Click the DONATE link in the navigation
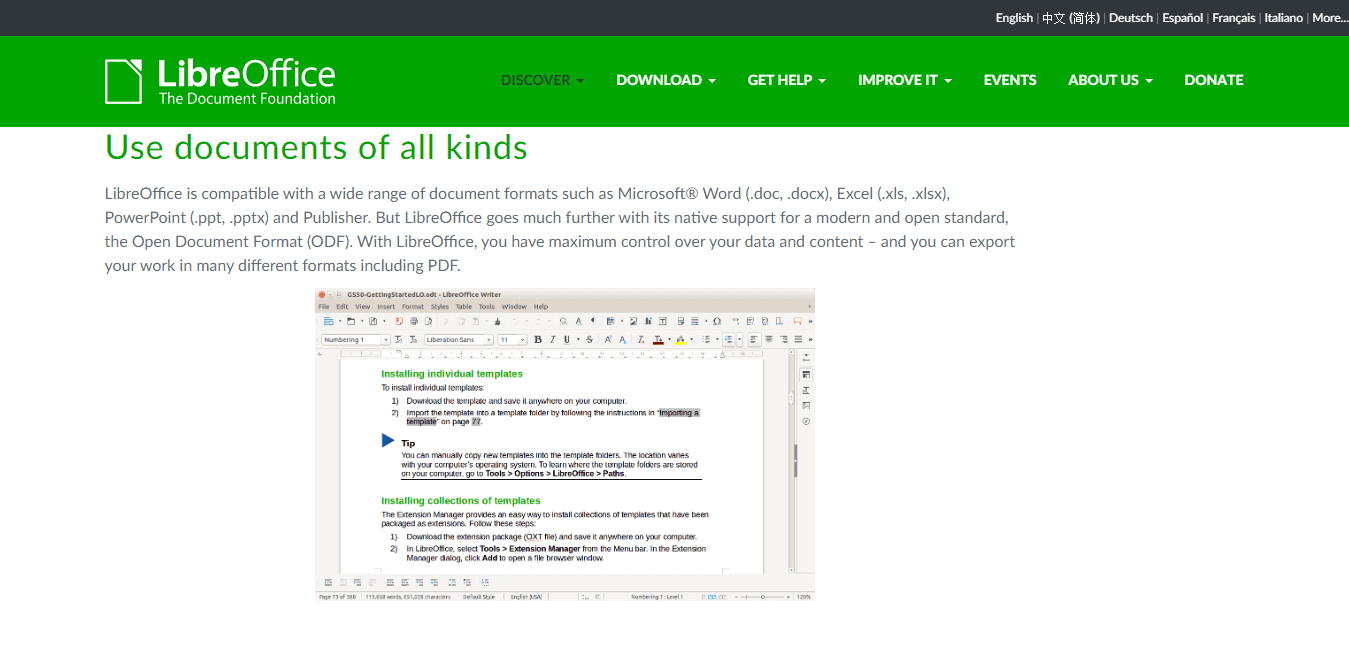This screenshot has height=657, width=1349. coord(1214,80)
